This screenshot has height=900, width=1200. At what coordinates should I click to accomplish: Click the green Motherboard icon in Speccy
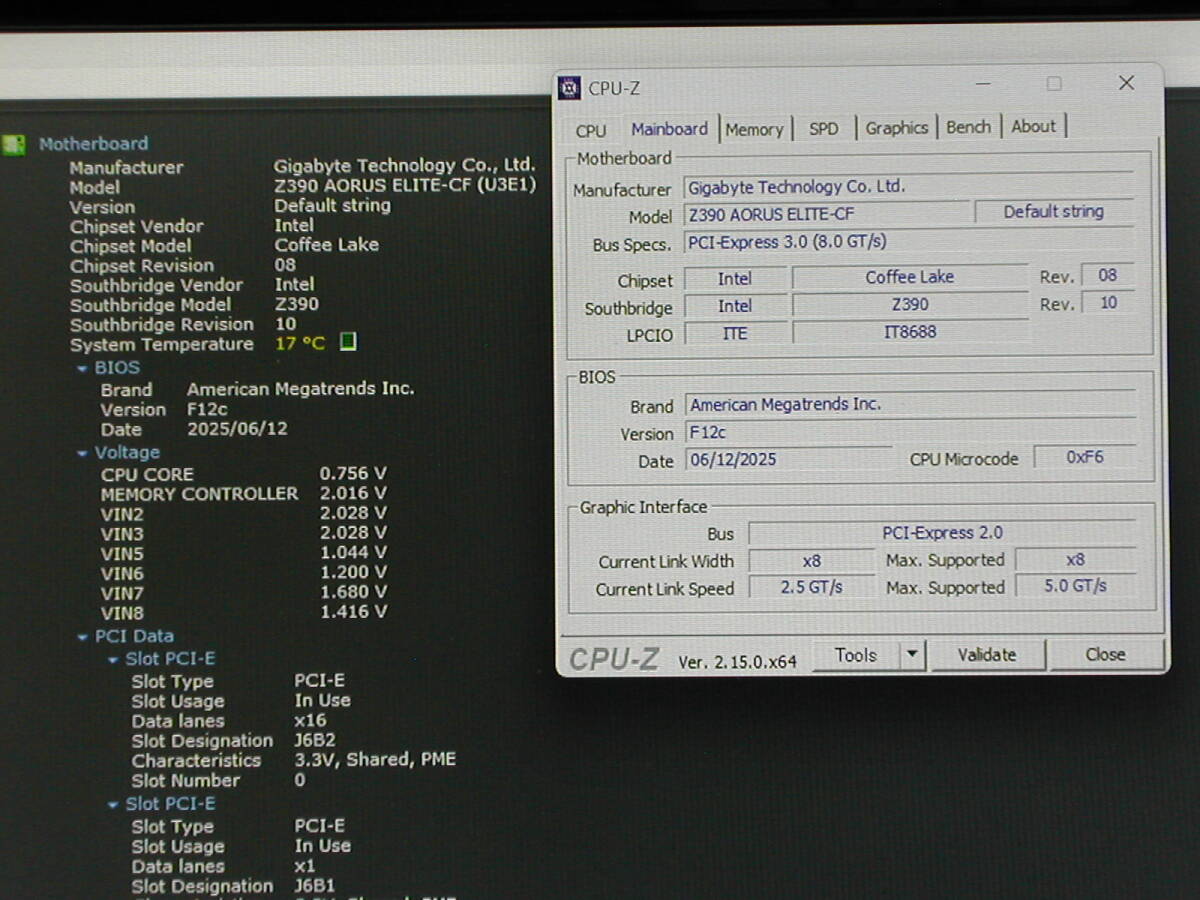14,144
